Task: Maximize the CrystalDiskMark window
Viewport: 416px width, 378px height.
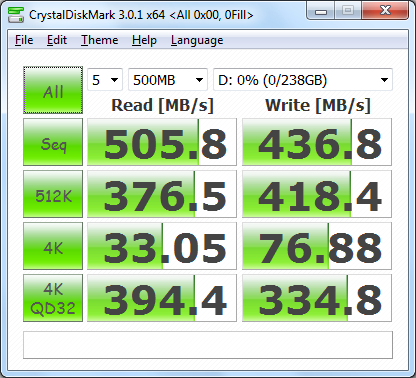Action: (x=348, y=11)
